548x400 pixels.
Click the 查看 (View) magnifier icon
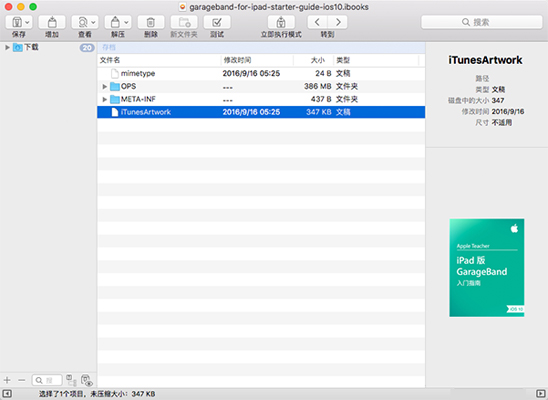(x=82, y=22)
